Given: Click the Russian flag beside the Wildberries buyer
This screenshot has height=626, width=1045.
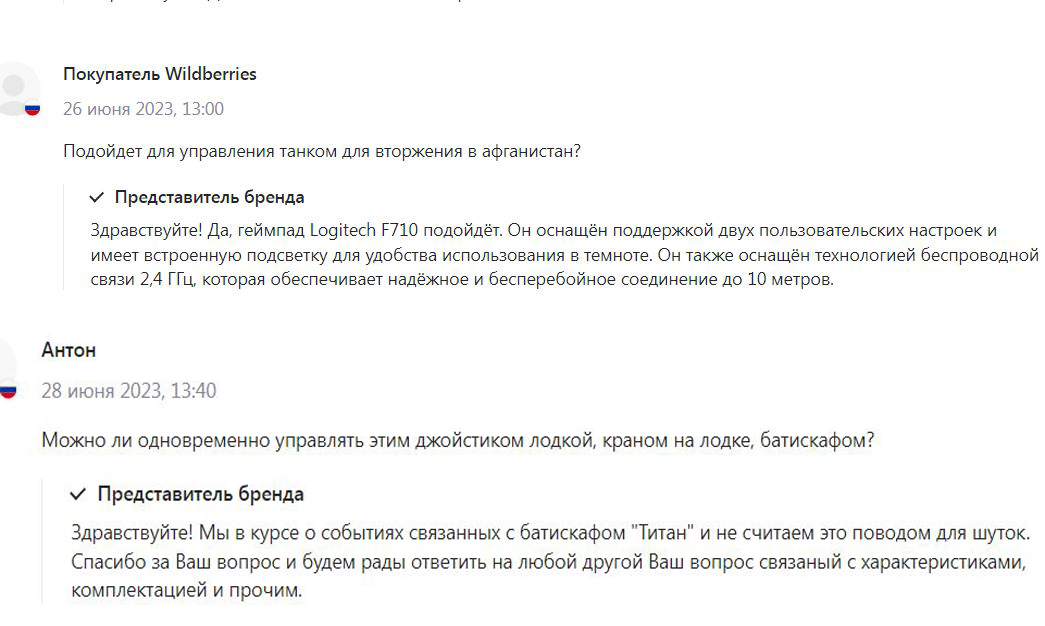Looking at the screenshot, I should point(33,109).
